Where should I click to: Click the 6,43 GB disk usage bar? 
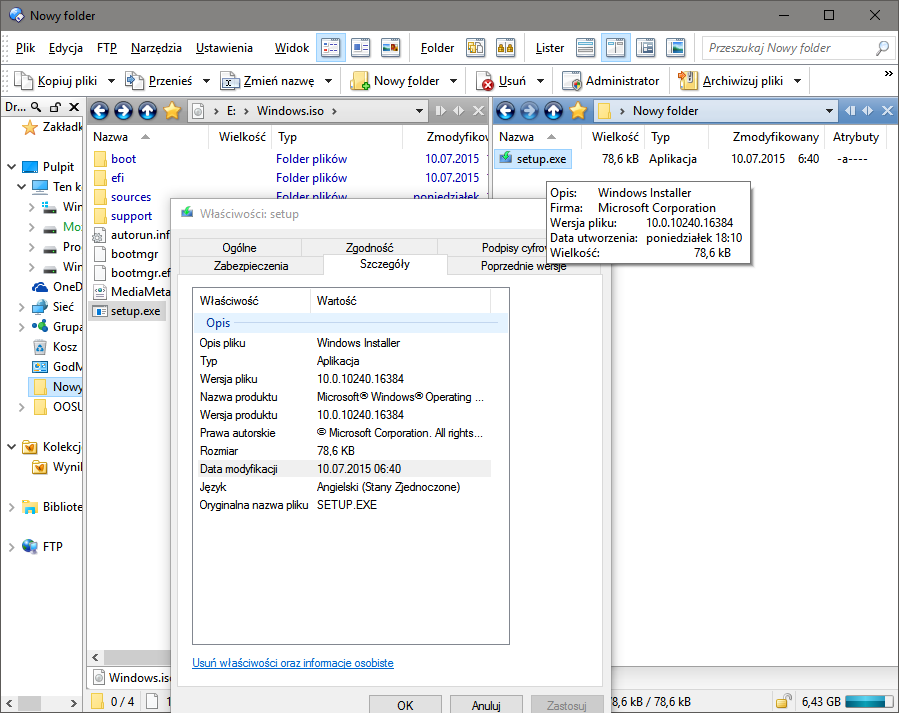tap(867, 702)
